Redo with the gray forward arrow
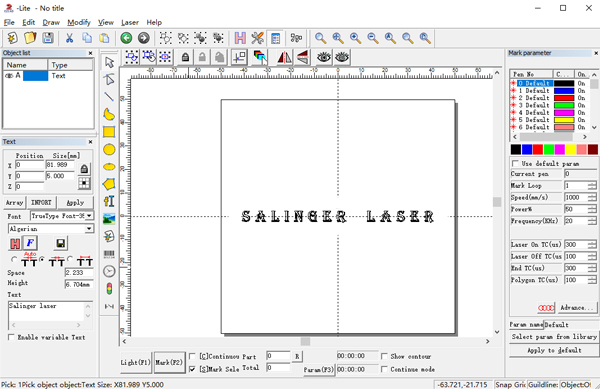The width and height of the screenshot is (600, 389). tap(144, 38)
